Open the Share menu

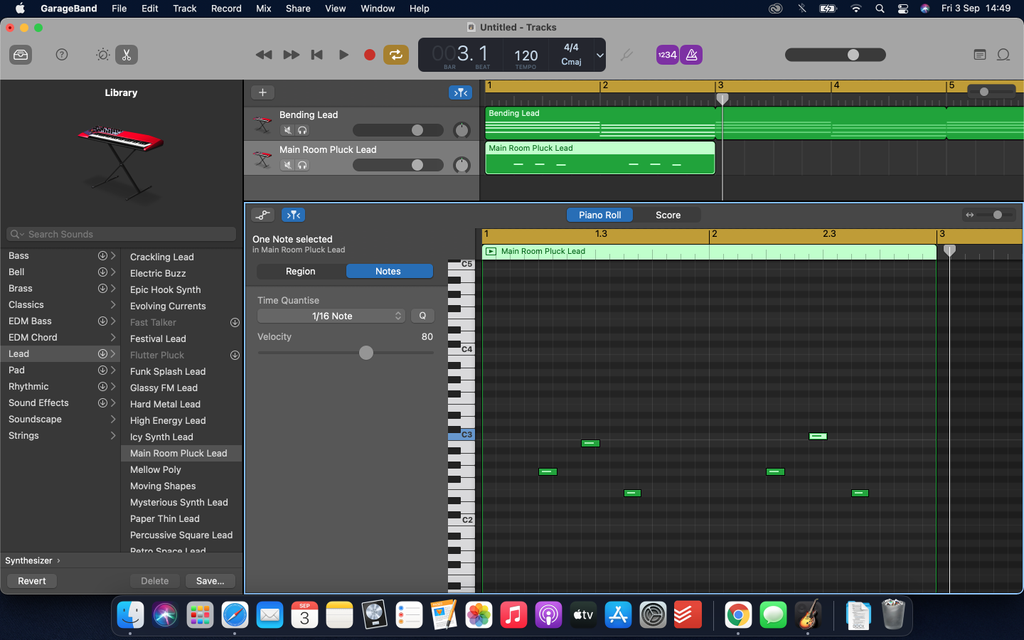coord(298,8)
